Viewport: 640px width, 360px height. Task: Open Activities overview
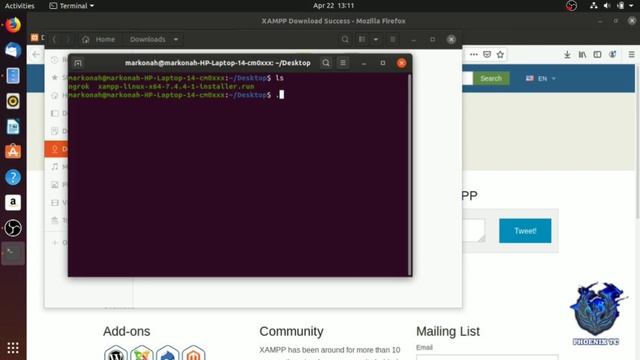click(20, 6)
